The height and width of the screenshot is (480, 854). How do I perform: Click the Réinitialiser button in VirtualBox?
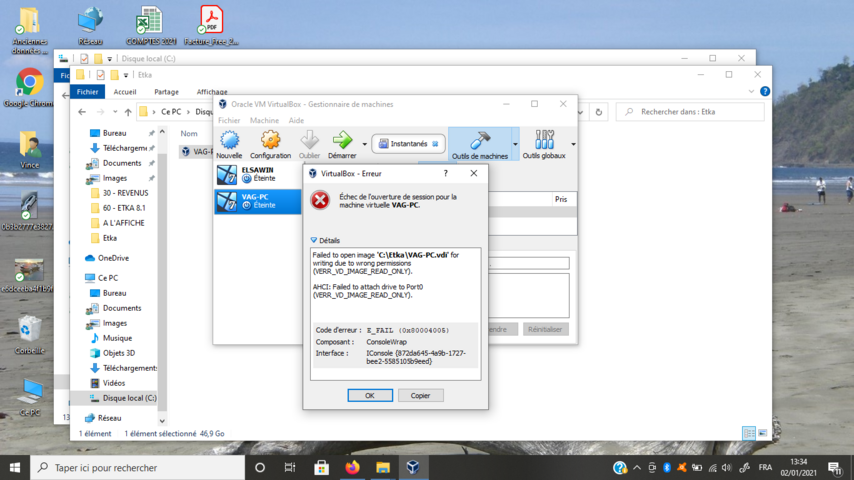[x=545, y=329]
